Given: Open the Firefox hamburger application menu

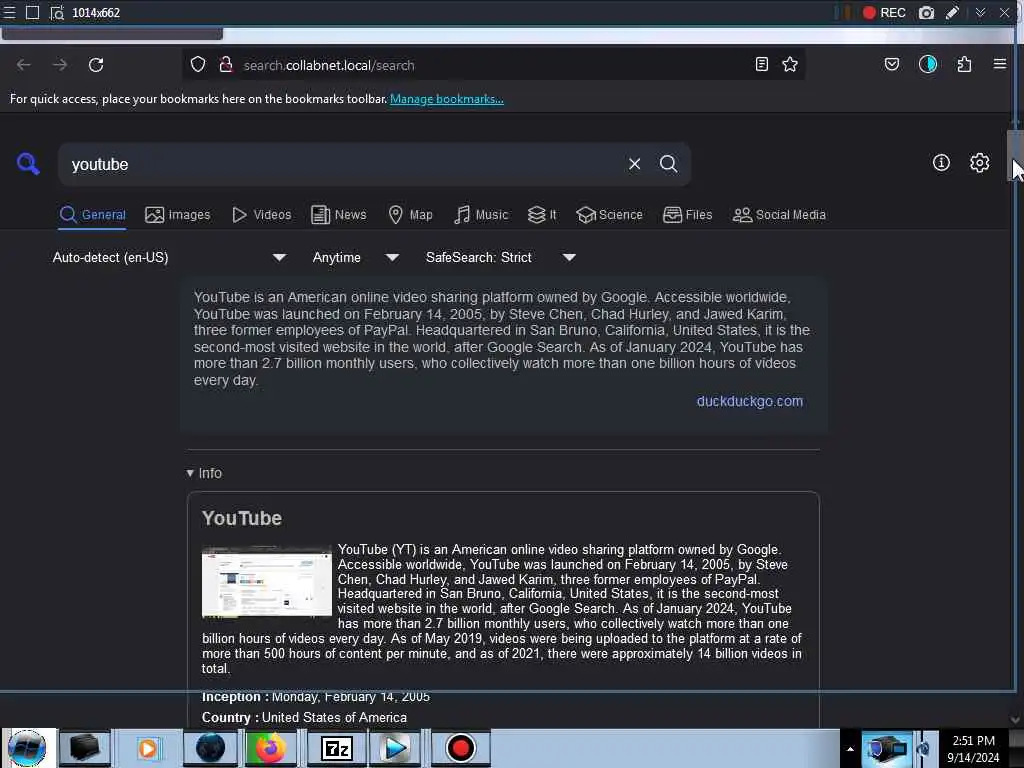Looking at the screenshot, I should coord(1000,64).
